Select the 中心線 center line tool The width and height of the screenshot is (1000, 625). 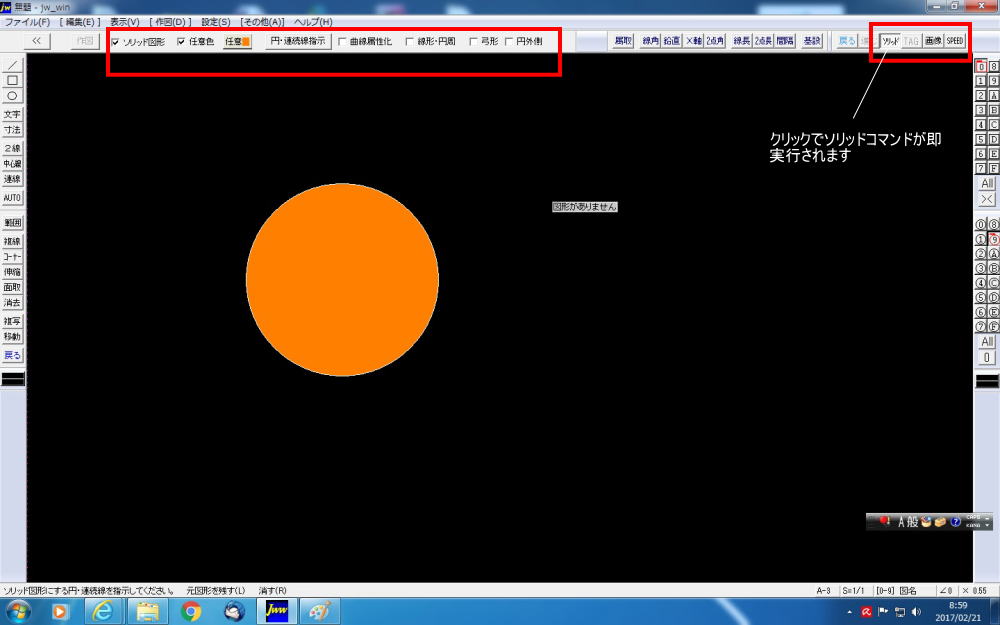pos(12,163)
